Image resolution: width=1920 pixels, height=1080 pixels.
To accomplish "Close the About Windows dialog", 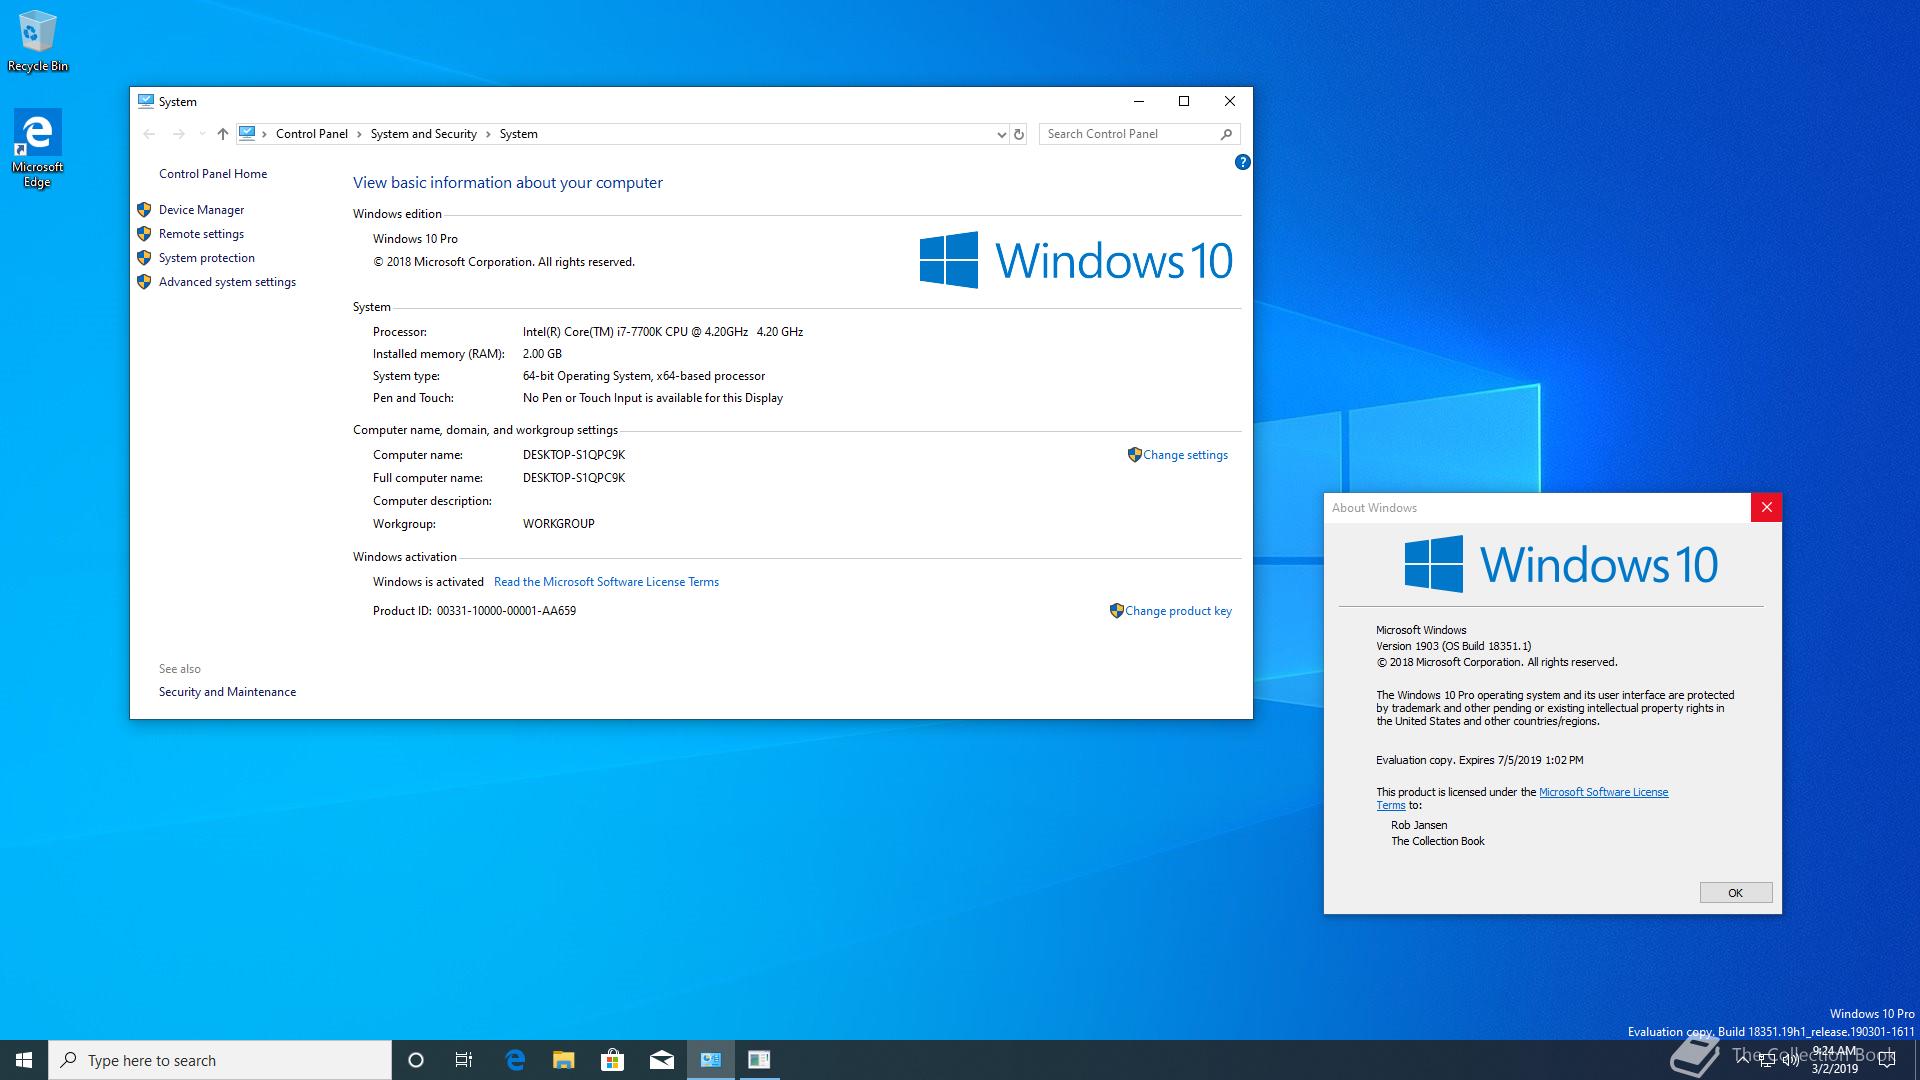I will (1766, 508).
